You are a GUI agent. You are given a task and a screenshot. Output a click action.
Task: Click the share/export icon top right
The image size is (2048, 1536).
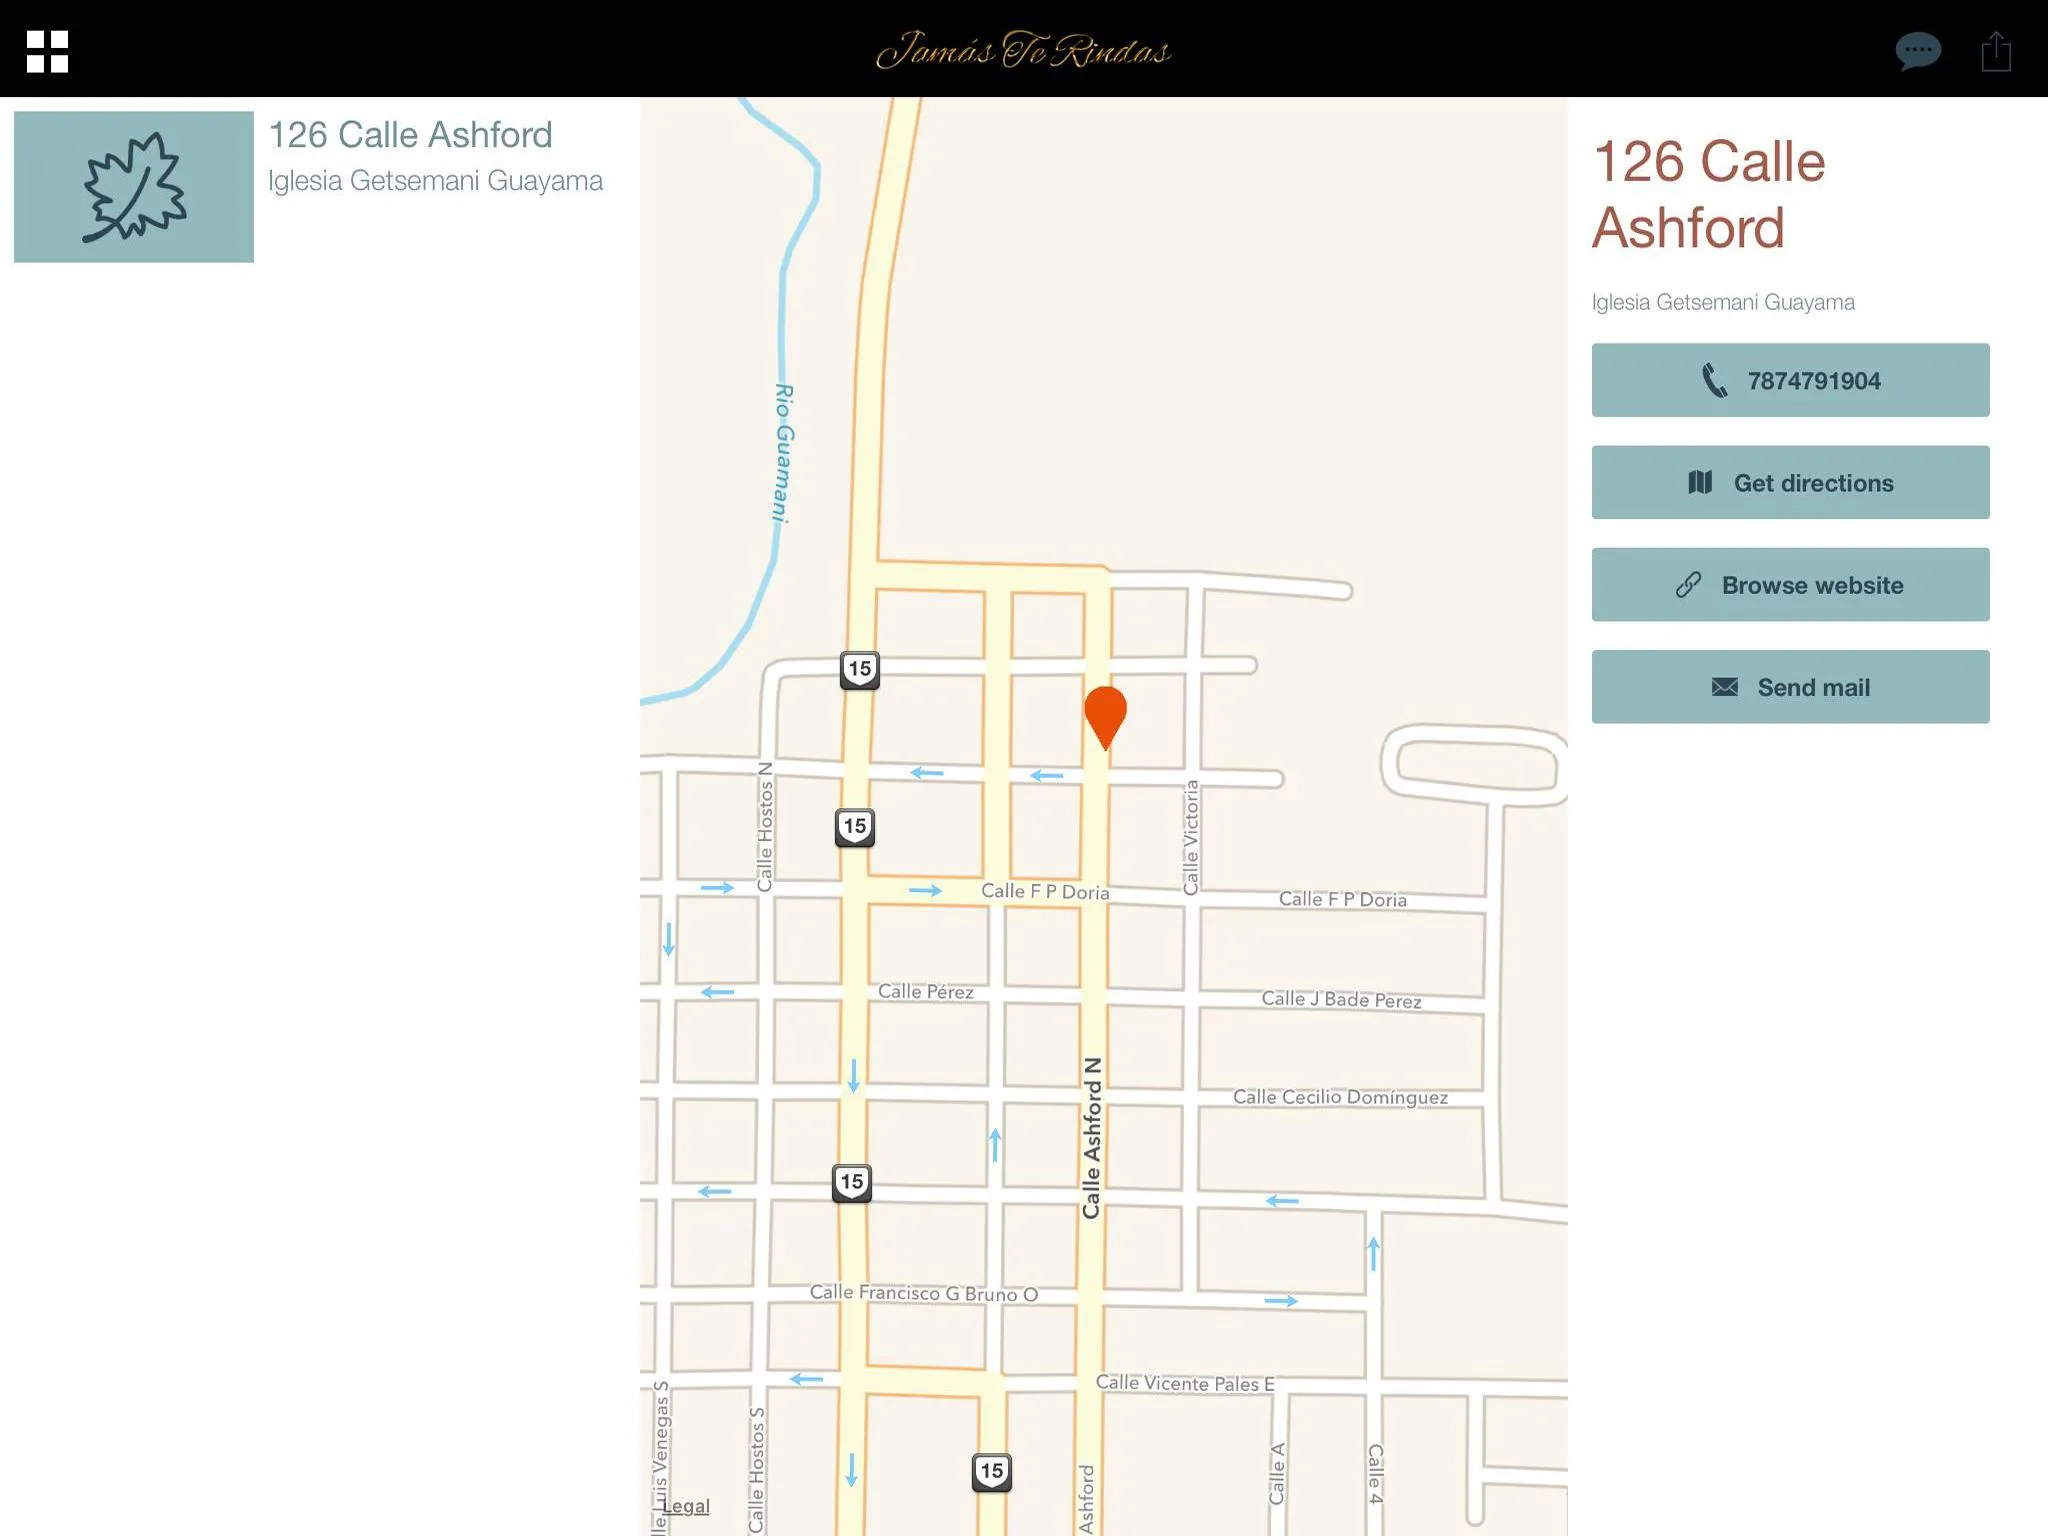coord(1996,47)
